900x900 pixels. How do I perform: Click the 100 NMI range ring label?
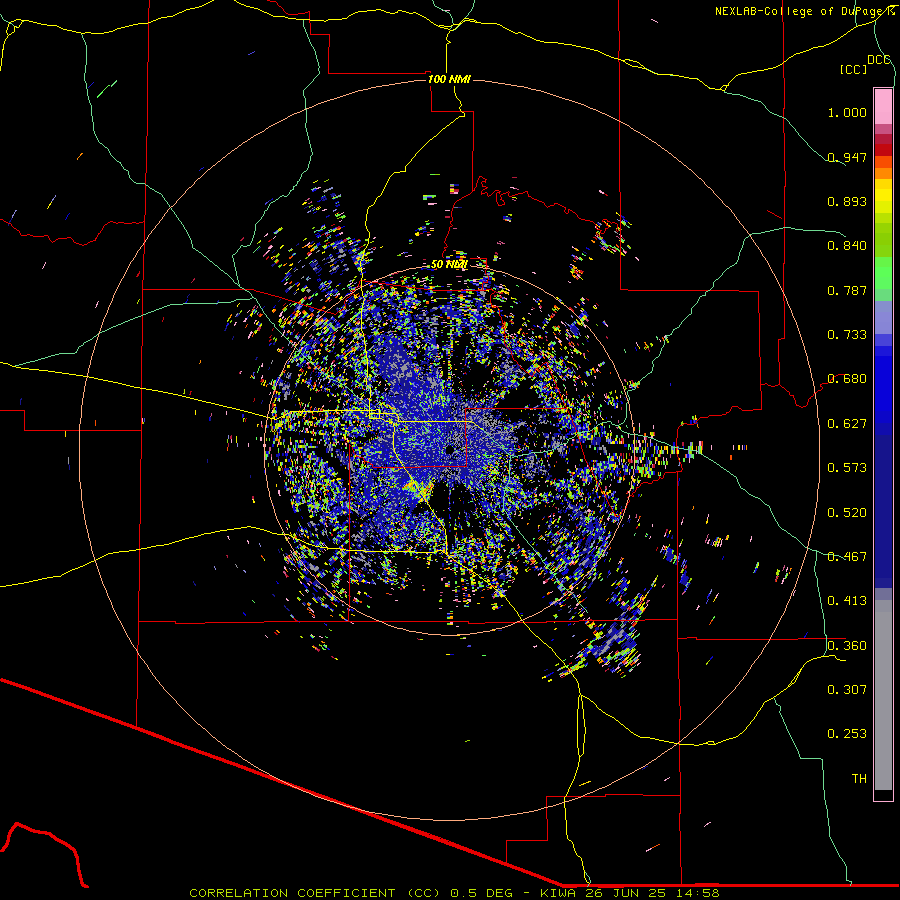coord(449,79)
